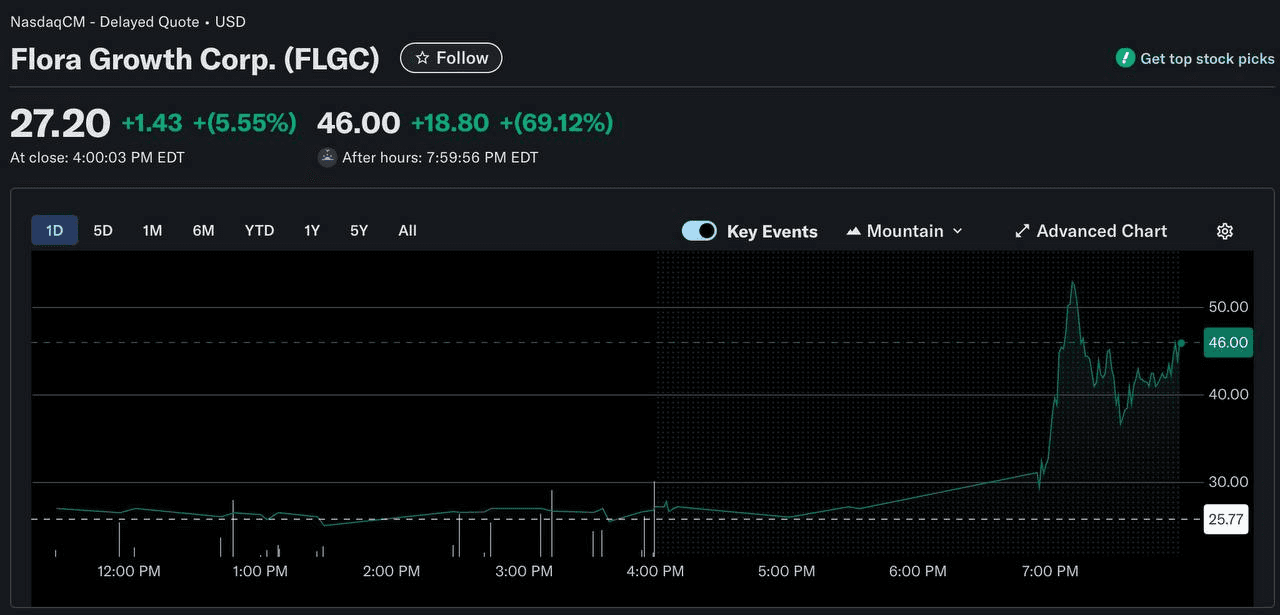
Task: Click the 40.00 price axis label
Action: click(1228, 395)
